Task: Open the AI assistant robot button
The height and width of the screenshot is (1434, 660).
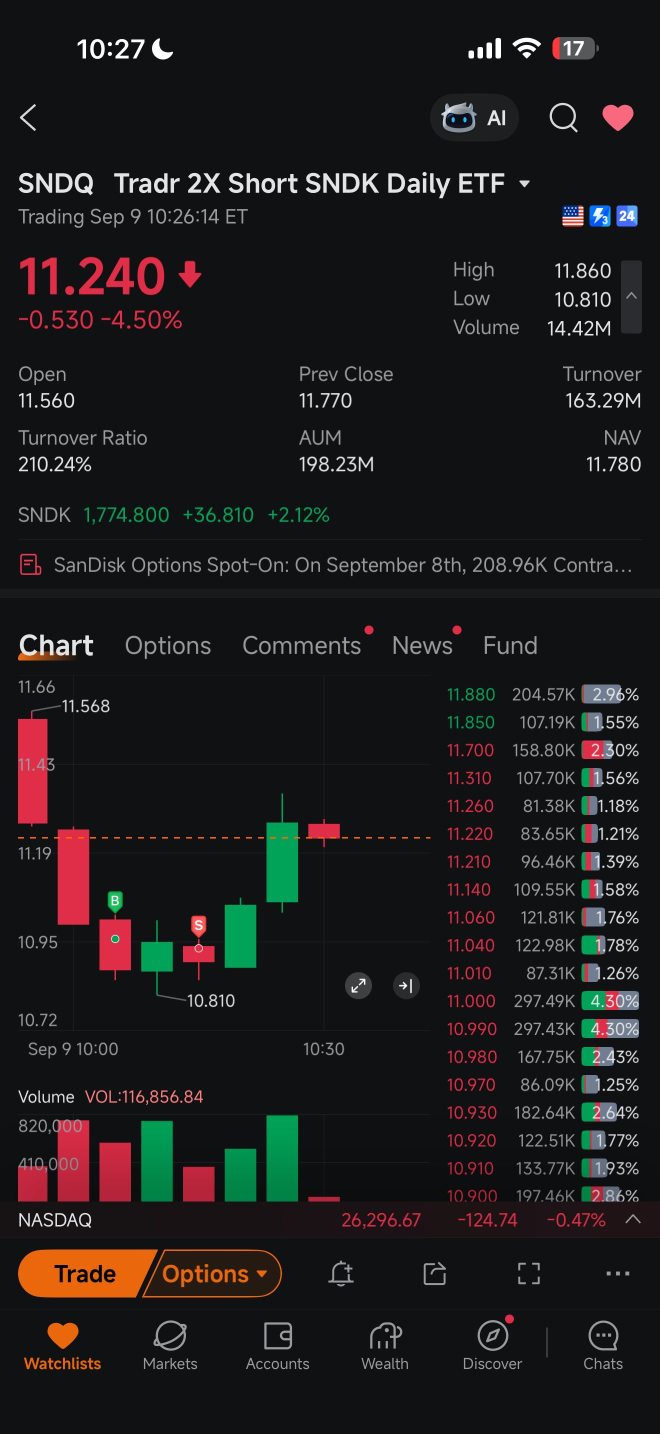Action: pos(475,118)
